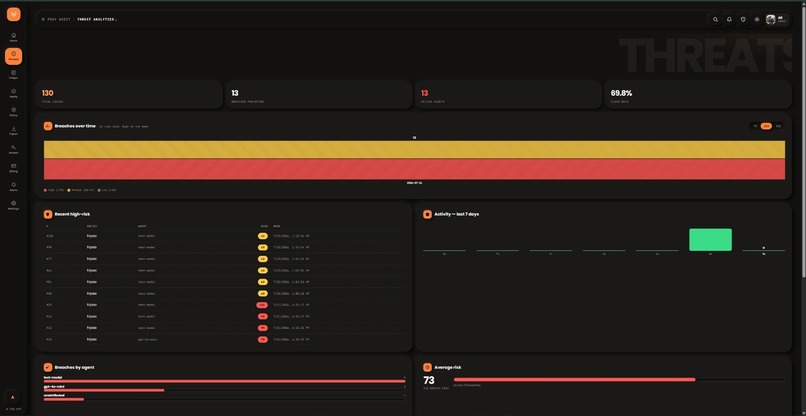The height and width of the screenshot is (416, 806).
Task: Toggle the theme with the sun icon
Action: click(757, 20)
